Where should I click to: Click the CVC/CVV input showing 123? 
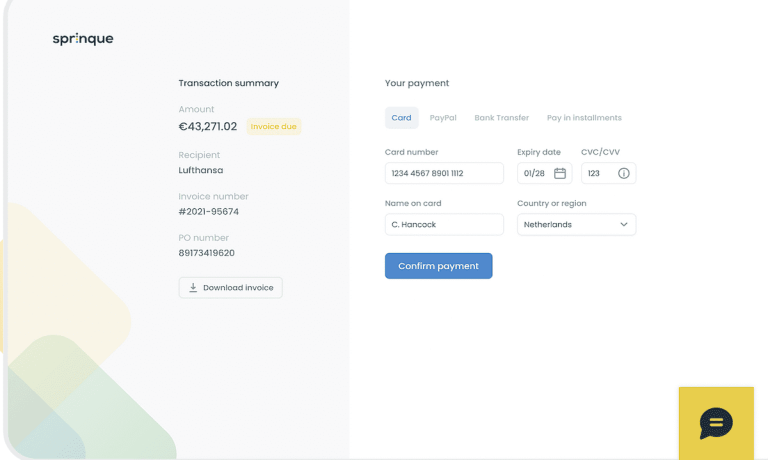pos(595,173)
